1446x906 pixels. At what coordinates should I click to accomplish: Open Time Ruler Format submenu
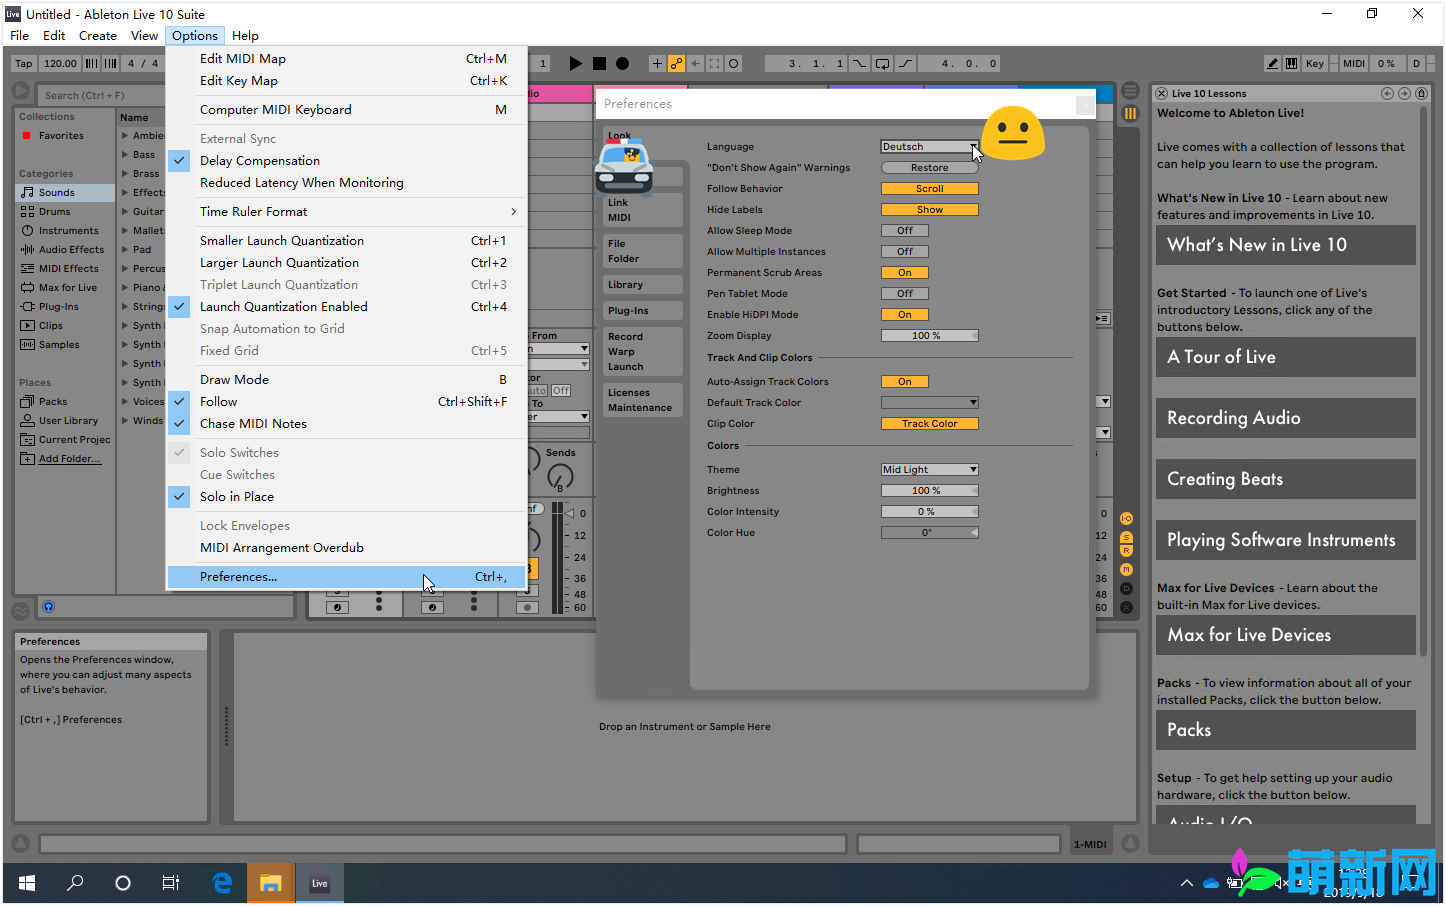click(346, 211)
